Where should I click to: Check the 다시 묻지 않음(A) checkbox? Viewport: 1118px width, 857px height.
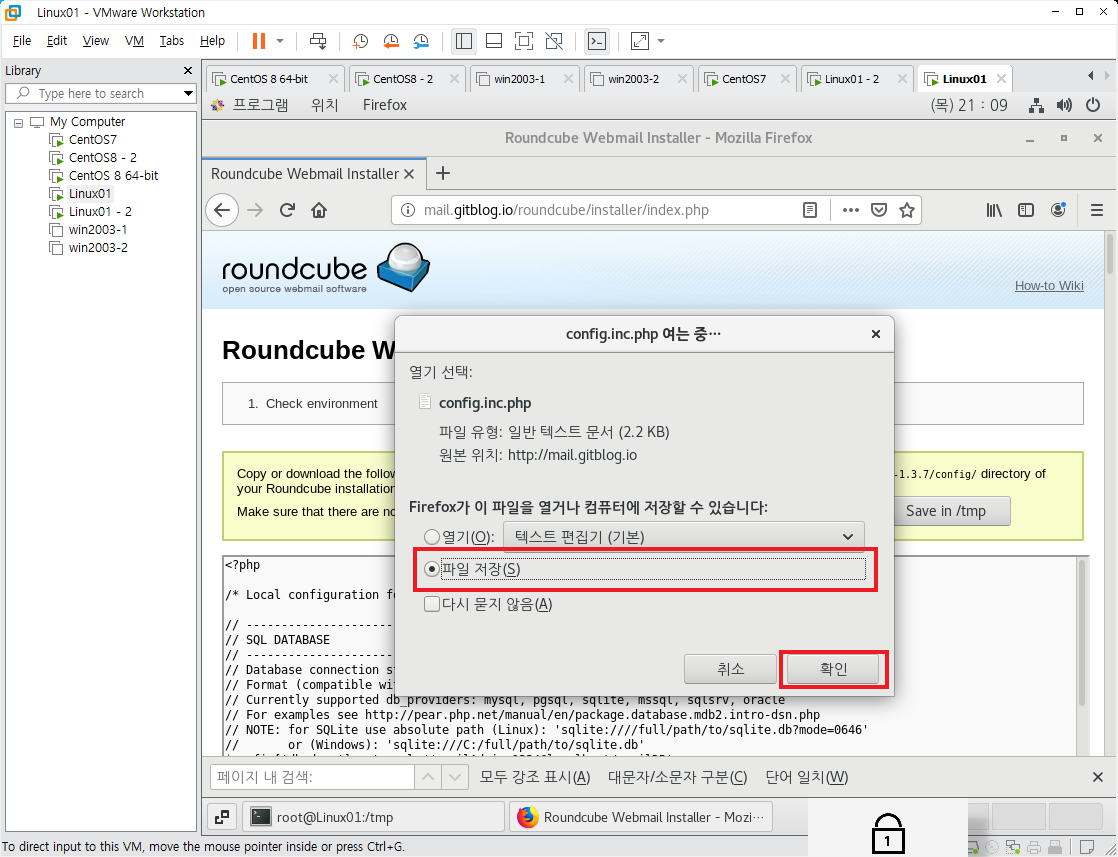pyautogui.click(x=431, y=605)
